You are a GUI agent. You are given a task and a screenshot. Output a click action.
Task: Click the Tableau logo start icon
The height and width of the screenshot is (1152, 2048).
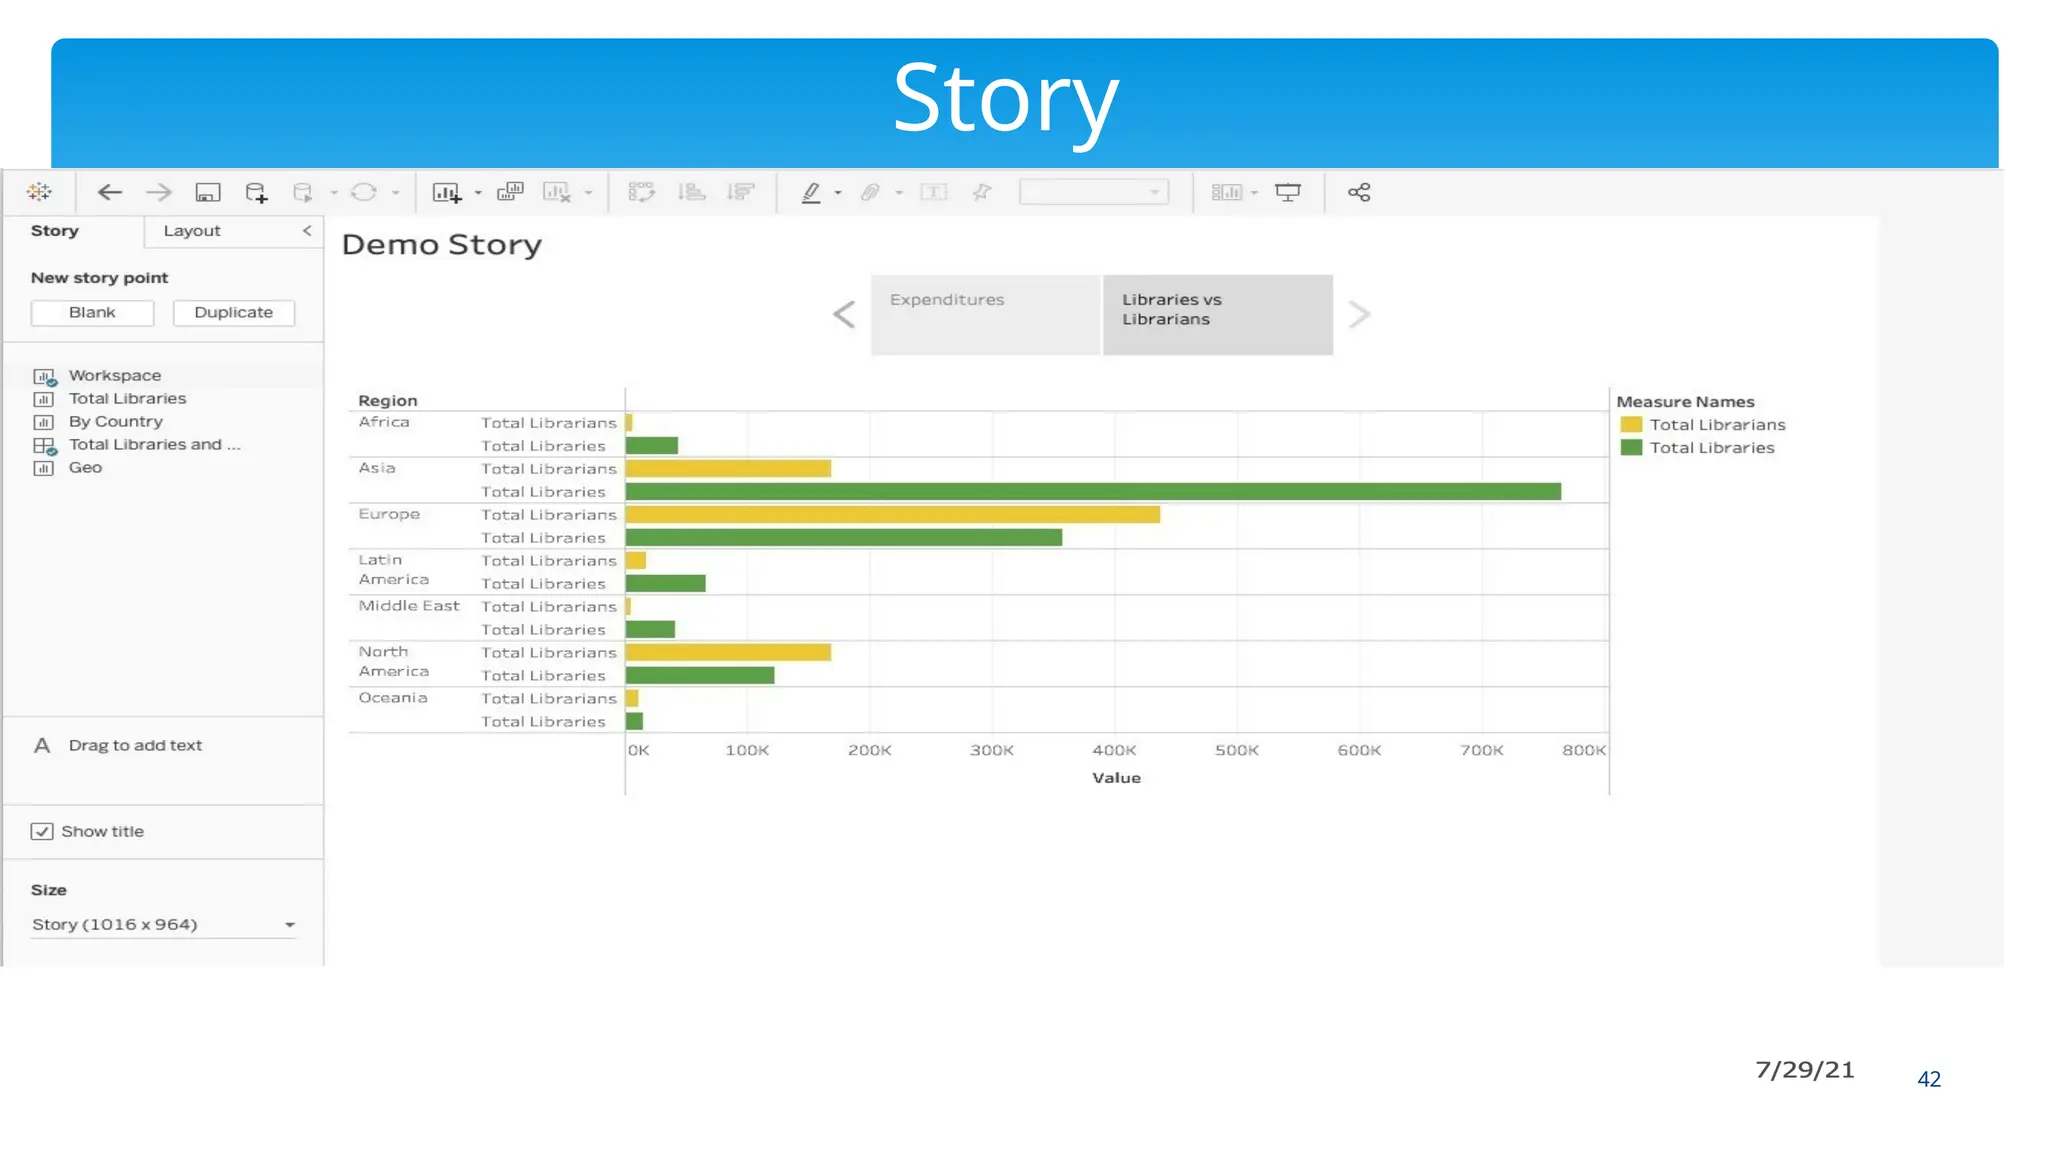pyautogui.click(x=39, y=192)
